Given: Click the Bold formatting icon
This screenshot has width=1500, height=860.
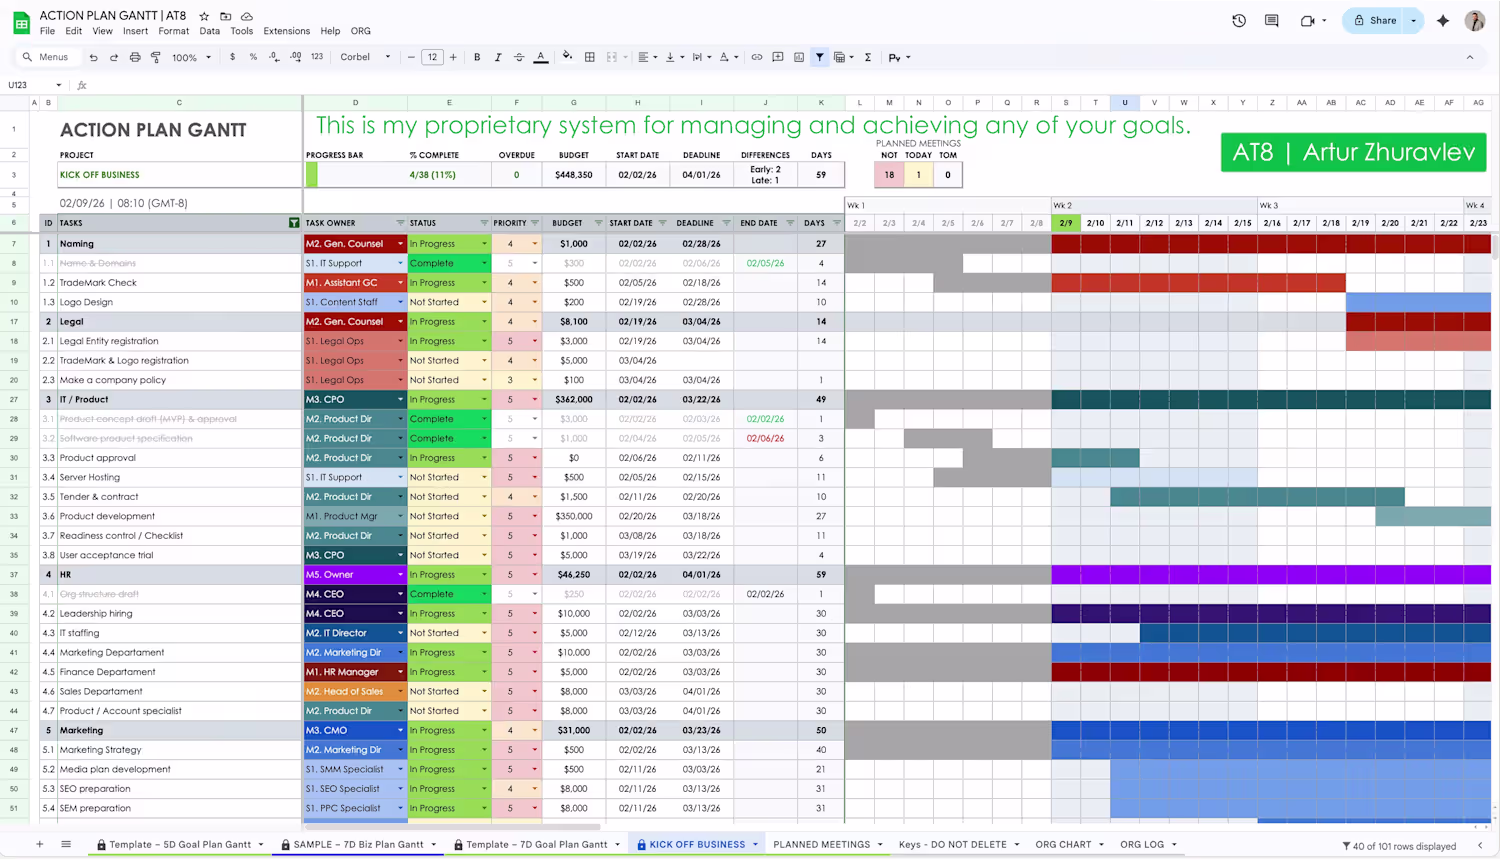Looking at the screenshot, I should 477,57.
